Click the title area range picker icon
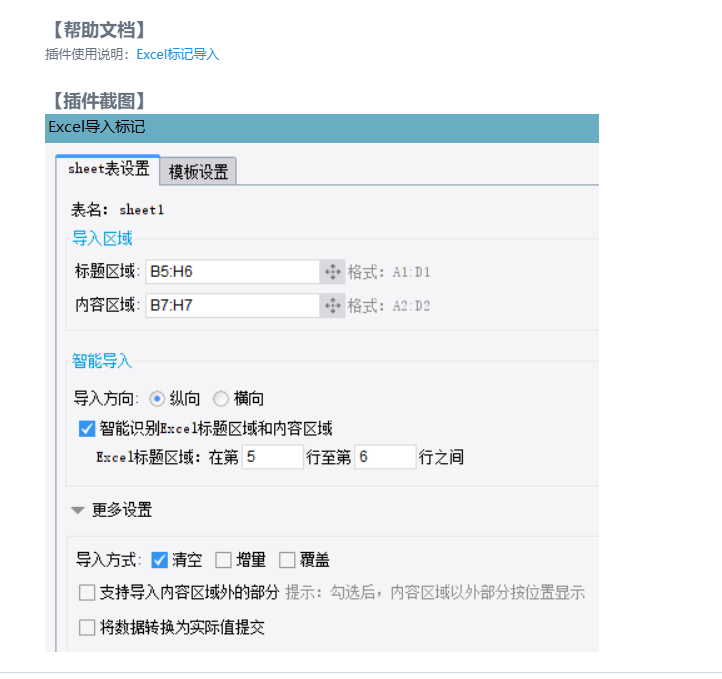This screenshot has width=722, height=679. (x=332, y=271)
